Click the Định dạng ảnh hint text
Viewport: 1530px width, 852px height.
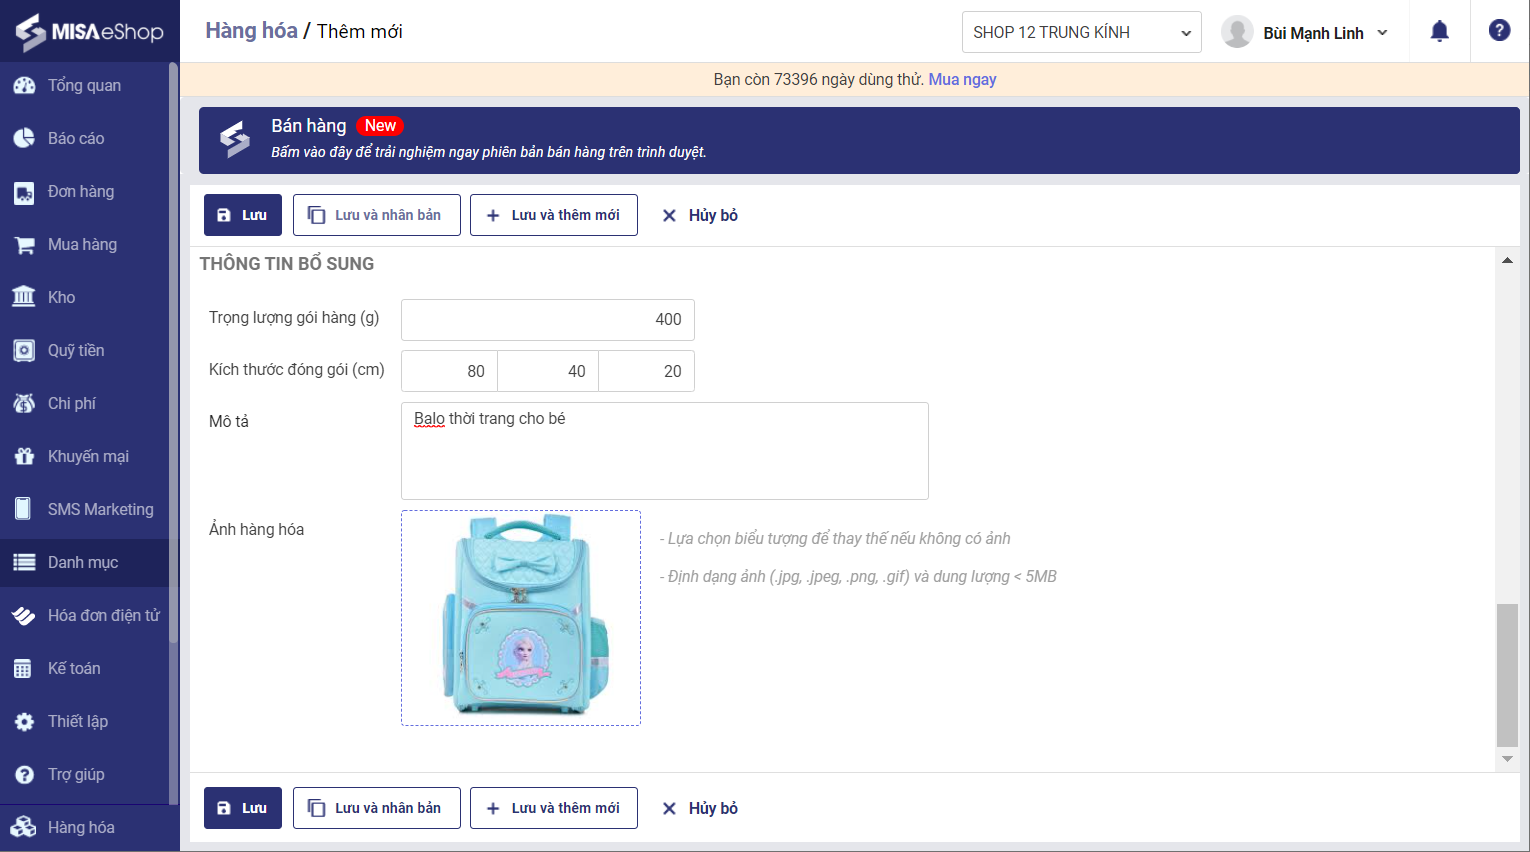tap(858, 577)
